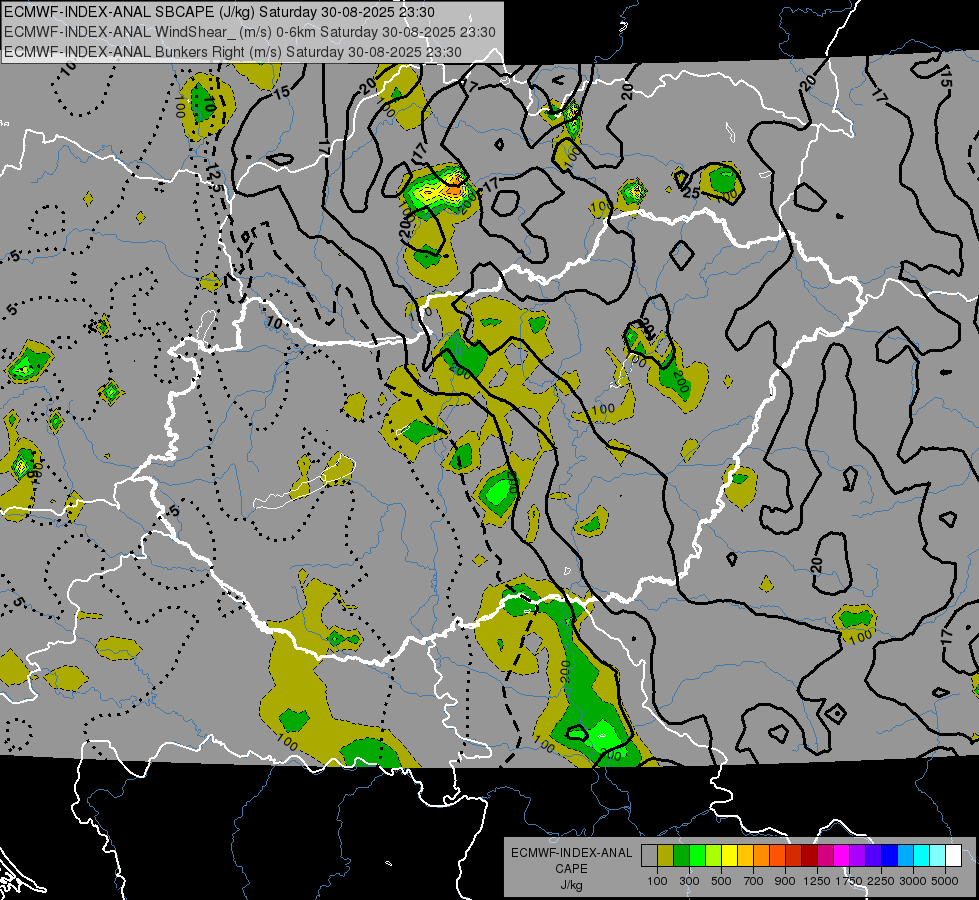Select the purple swatch right of 1750
The image size is (979, 900).
[857, 856]
